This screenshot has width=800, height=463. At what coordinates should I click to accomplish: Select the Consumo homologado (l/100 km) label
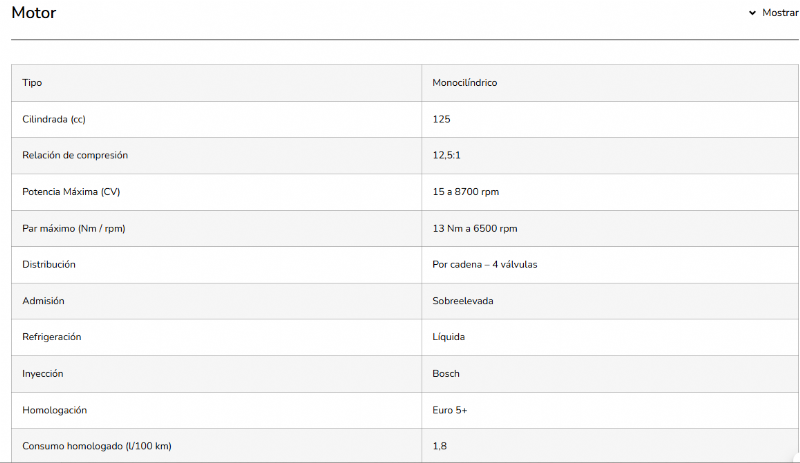pyautogui.click(x=104, y=445)
